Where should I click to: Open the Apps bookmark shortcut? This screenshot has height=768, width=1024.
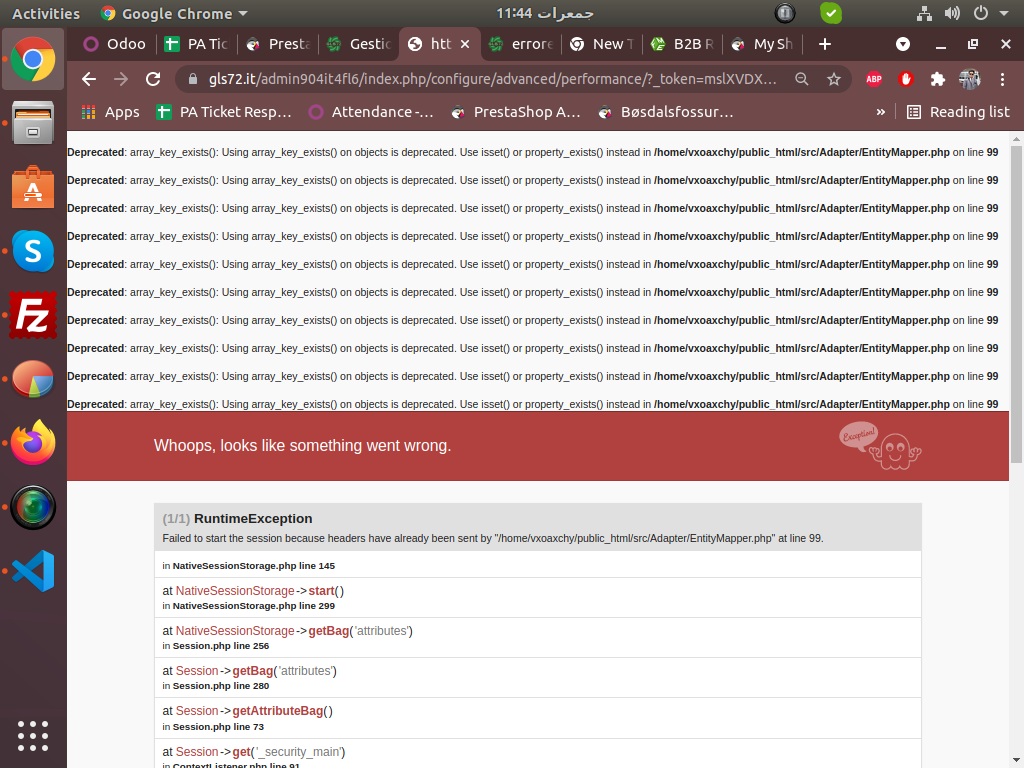tap(110, 112)
